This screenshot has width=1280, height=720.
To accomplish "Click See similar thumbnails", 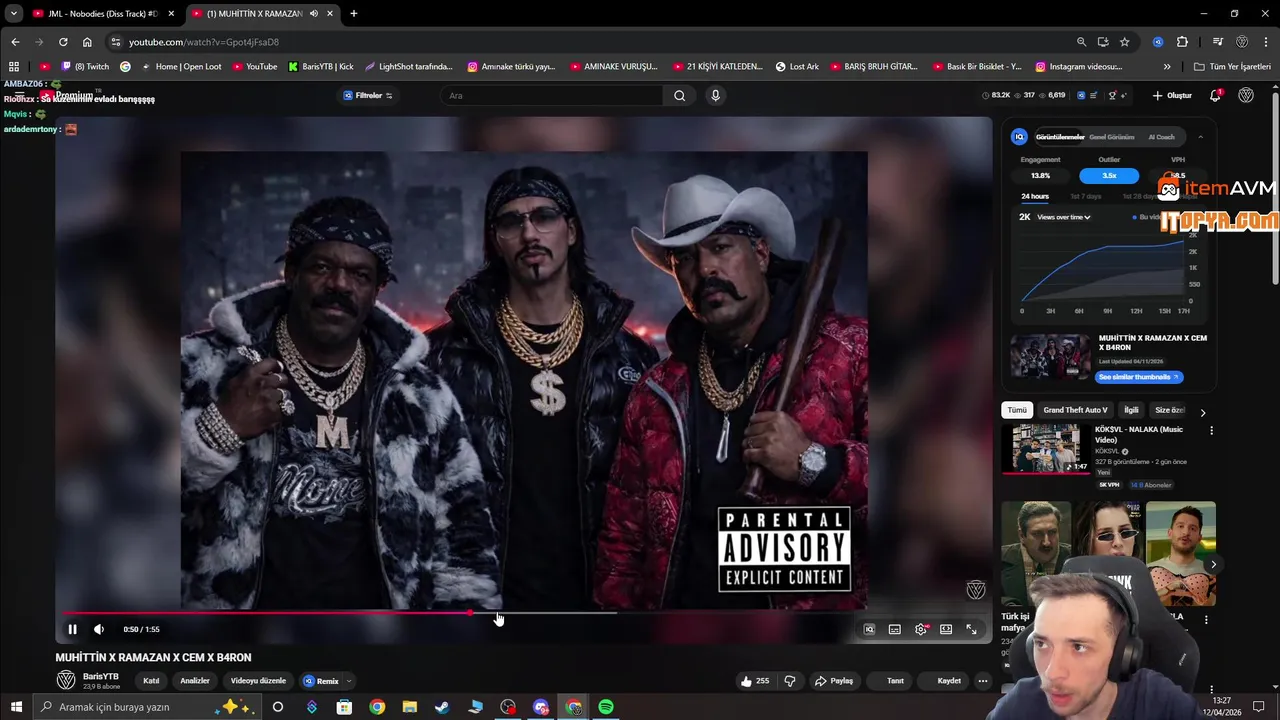I will (x=1138, y=377).
